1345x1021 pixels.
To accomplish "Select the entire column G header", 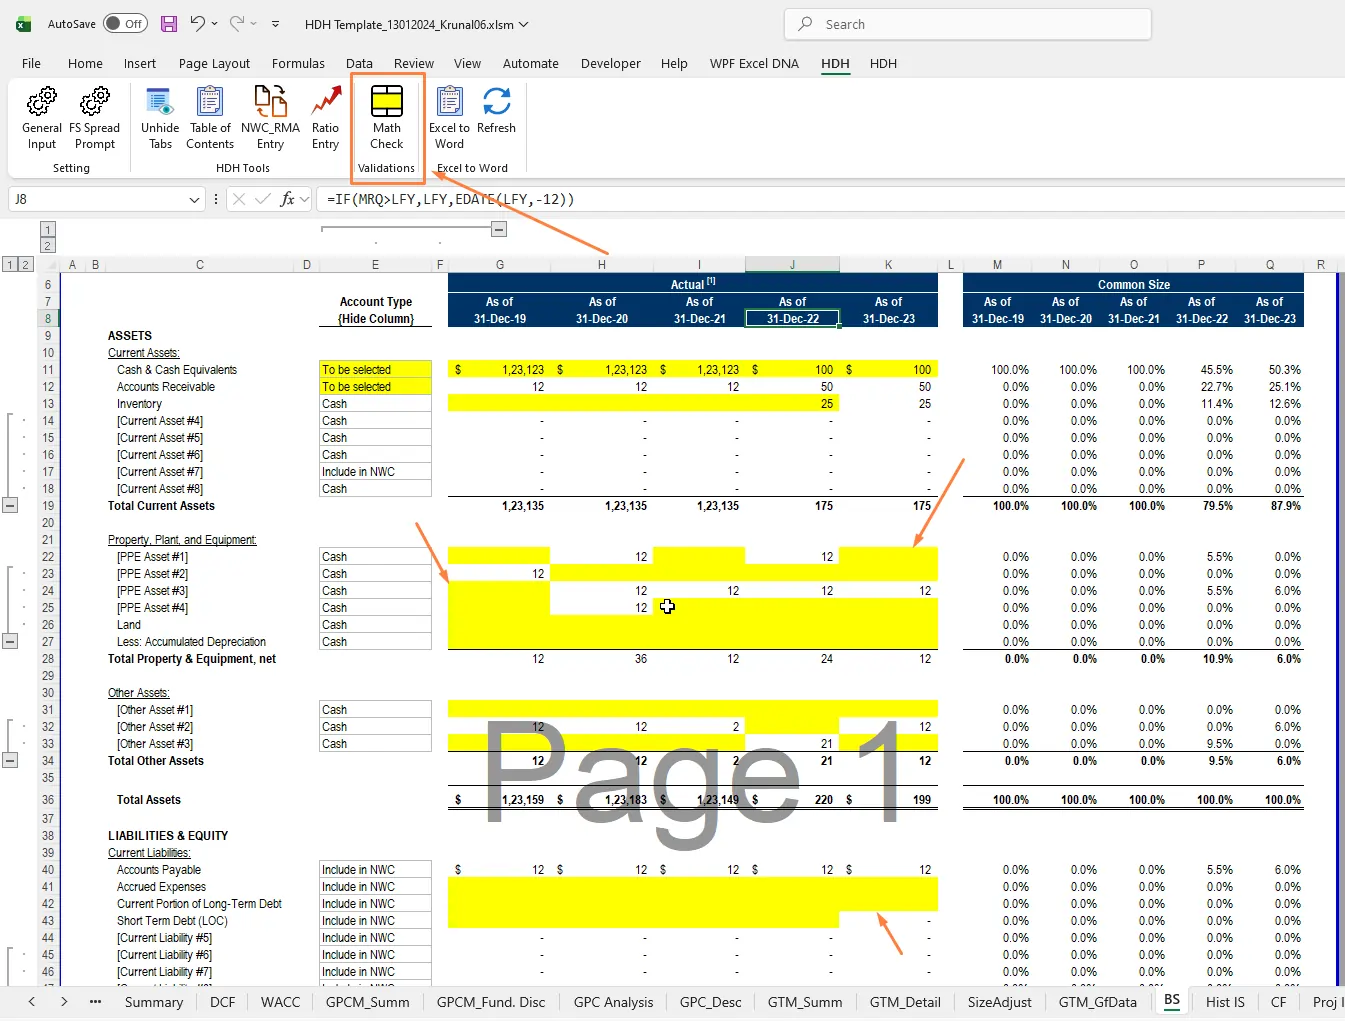I will [x=499, y=265].
